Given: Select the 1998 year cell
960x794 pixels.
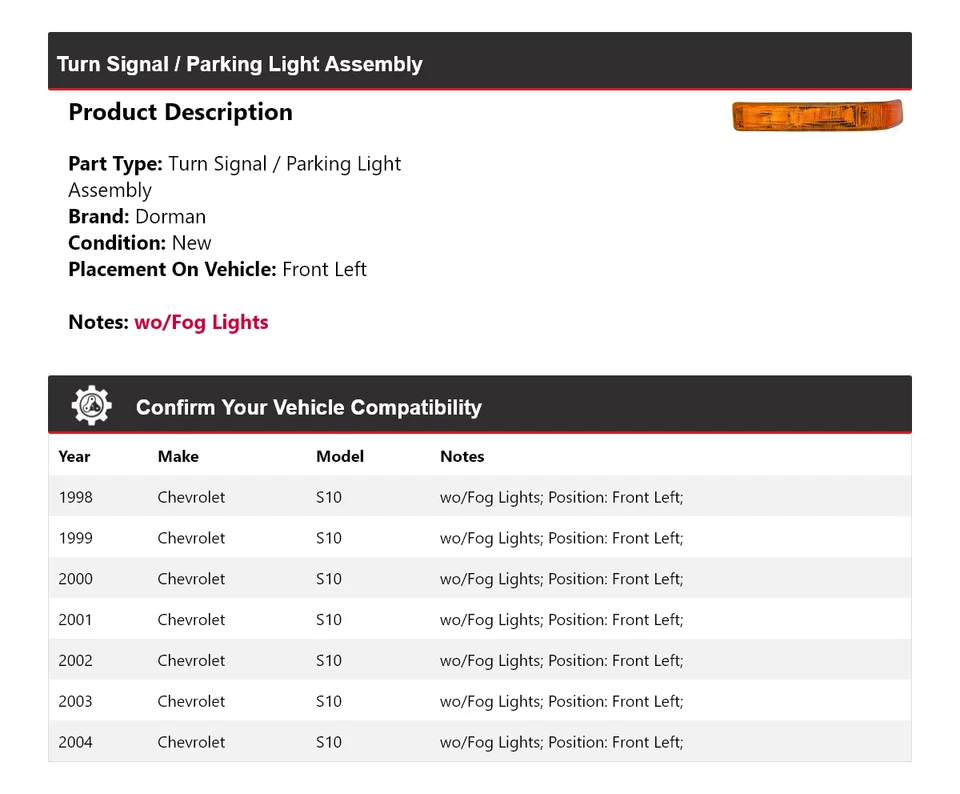Looking at the screenshot, I should 75,497.
